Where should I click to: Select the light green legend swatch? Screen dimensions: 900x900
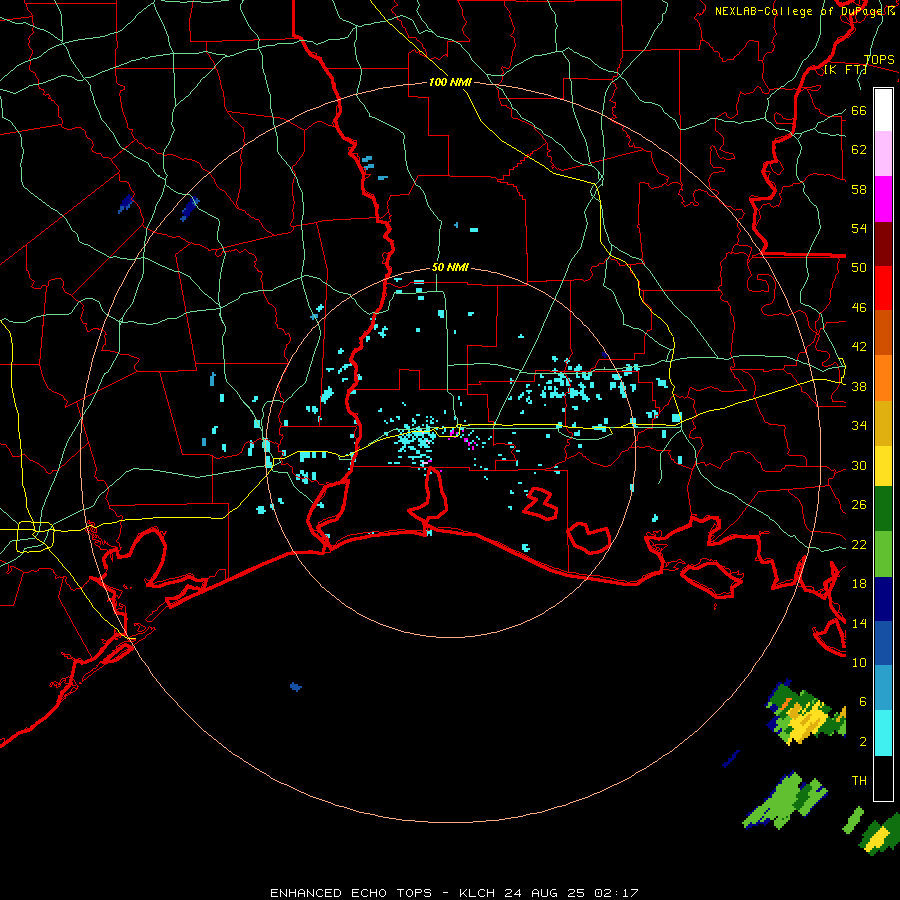(883, 553)
